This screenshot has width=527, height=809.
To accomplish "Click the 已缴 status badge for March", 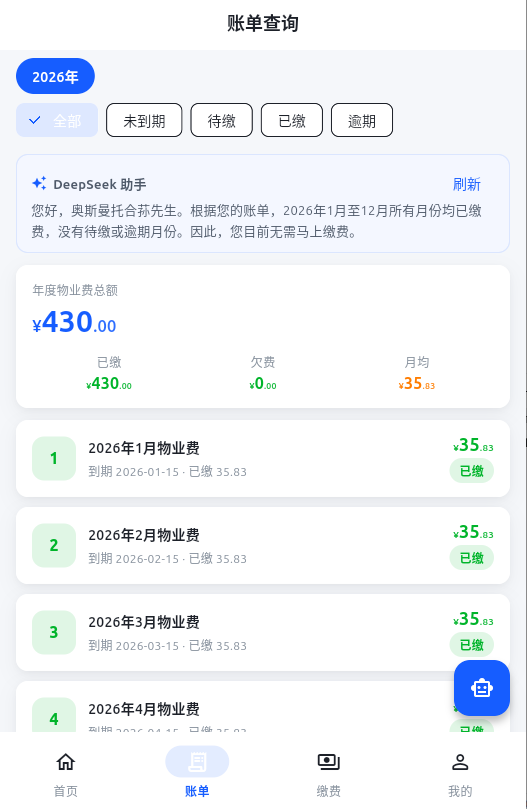I will click(x=472, y=645).
